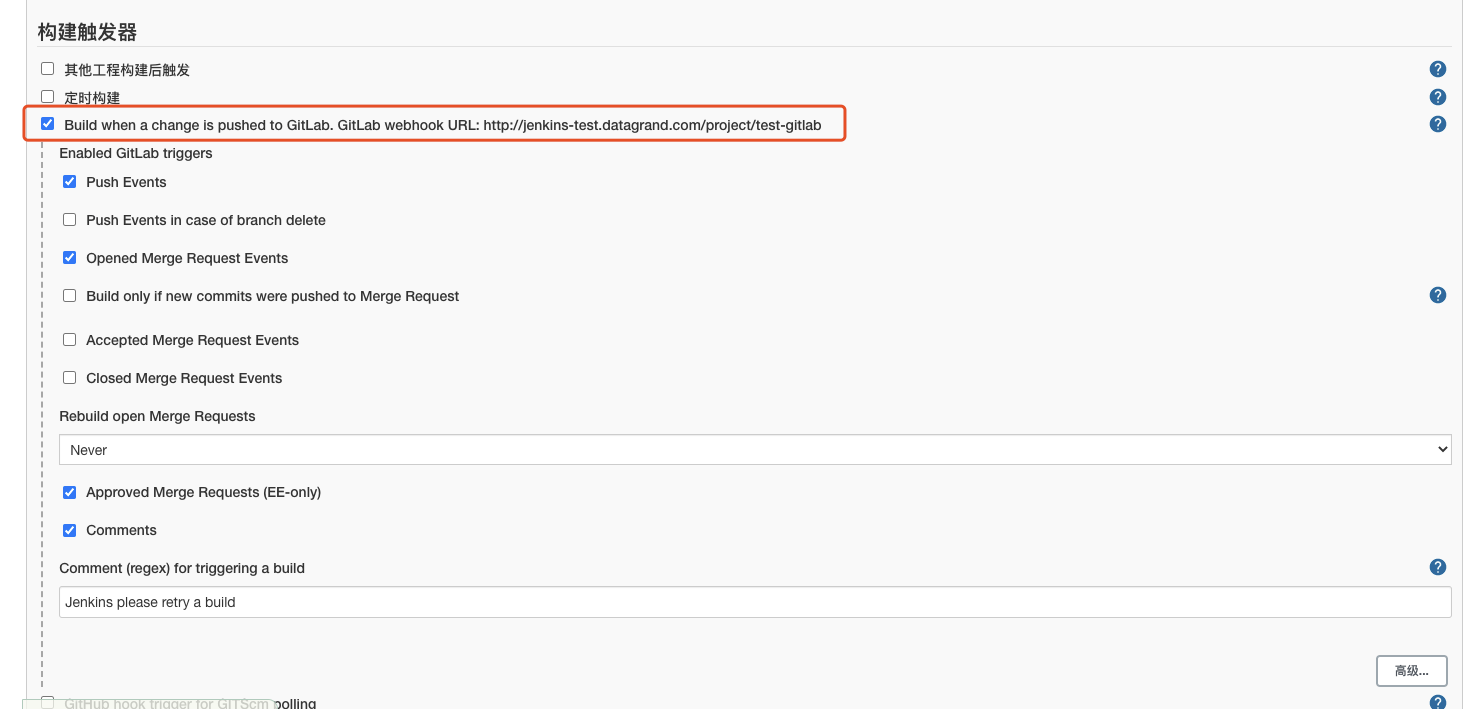Open Rebuild open Merge Requests dropdown
The image size is (1465, 709).
[x=755, y=450]
